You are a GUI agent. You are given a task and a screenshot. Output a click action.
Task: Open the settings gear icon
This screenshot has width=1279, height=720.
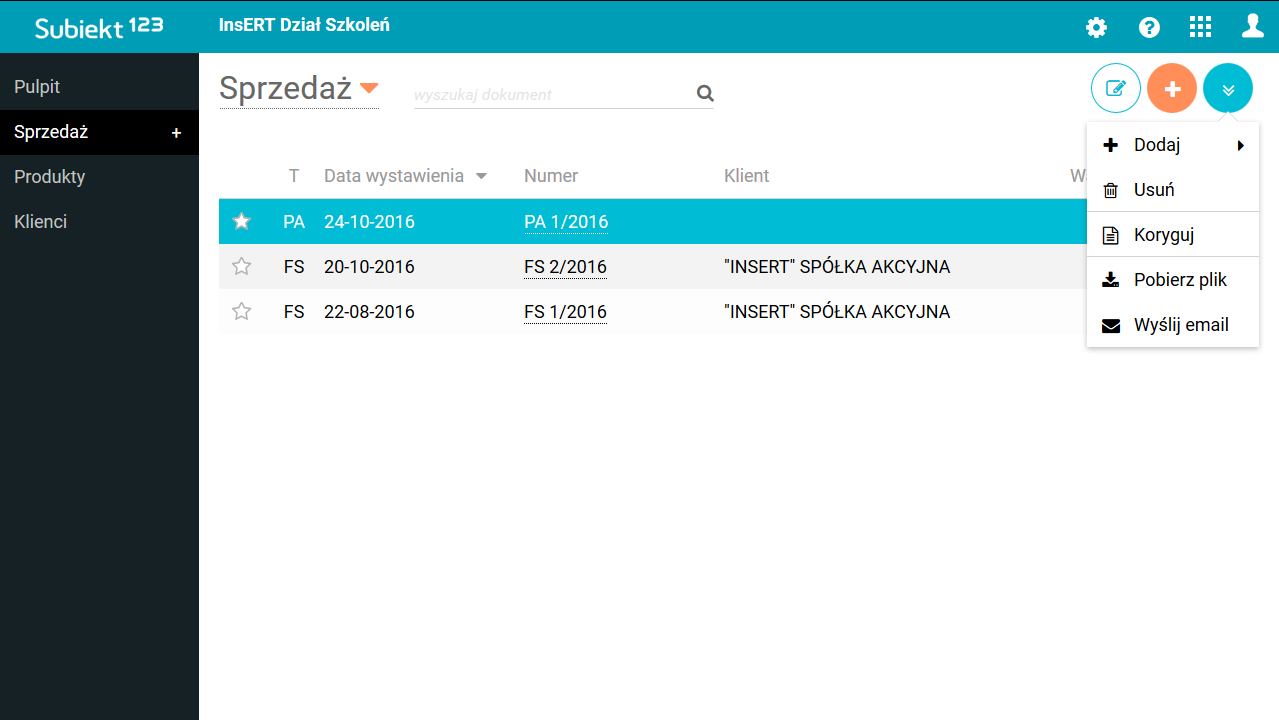[1096, 27]
